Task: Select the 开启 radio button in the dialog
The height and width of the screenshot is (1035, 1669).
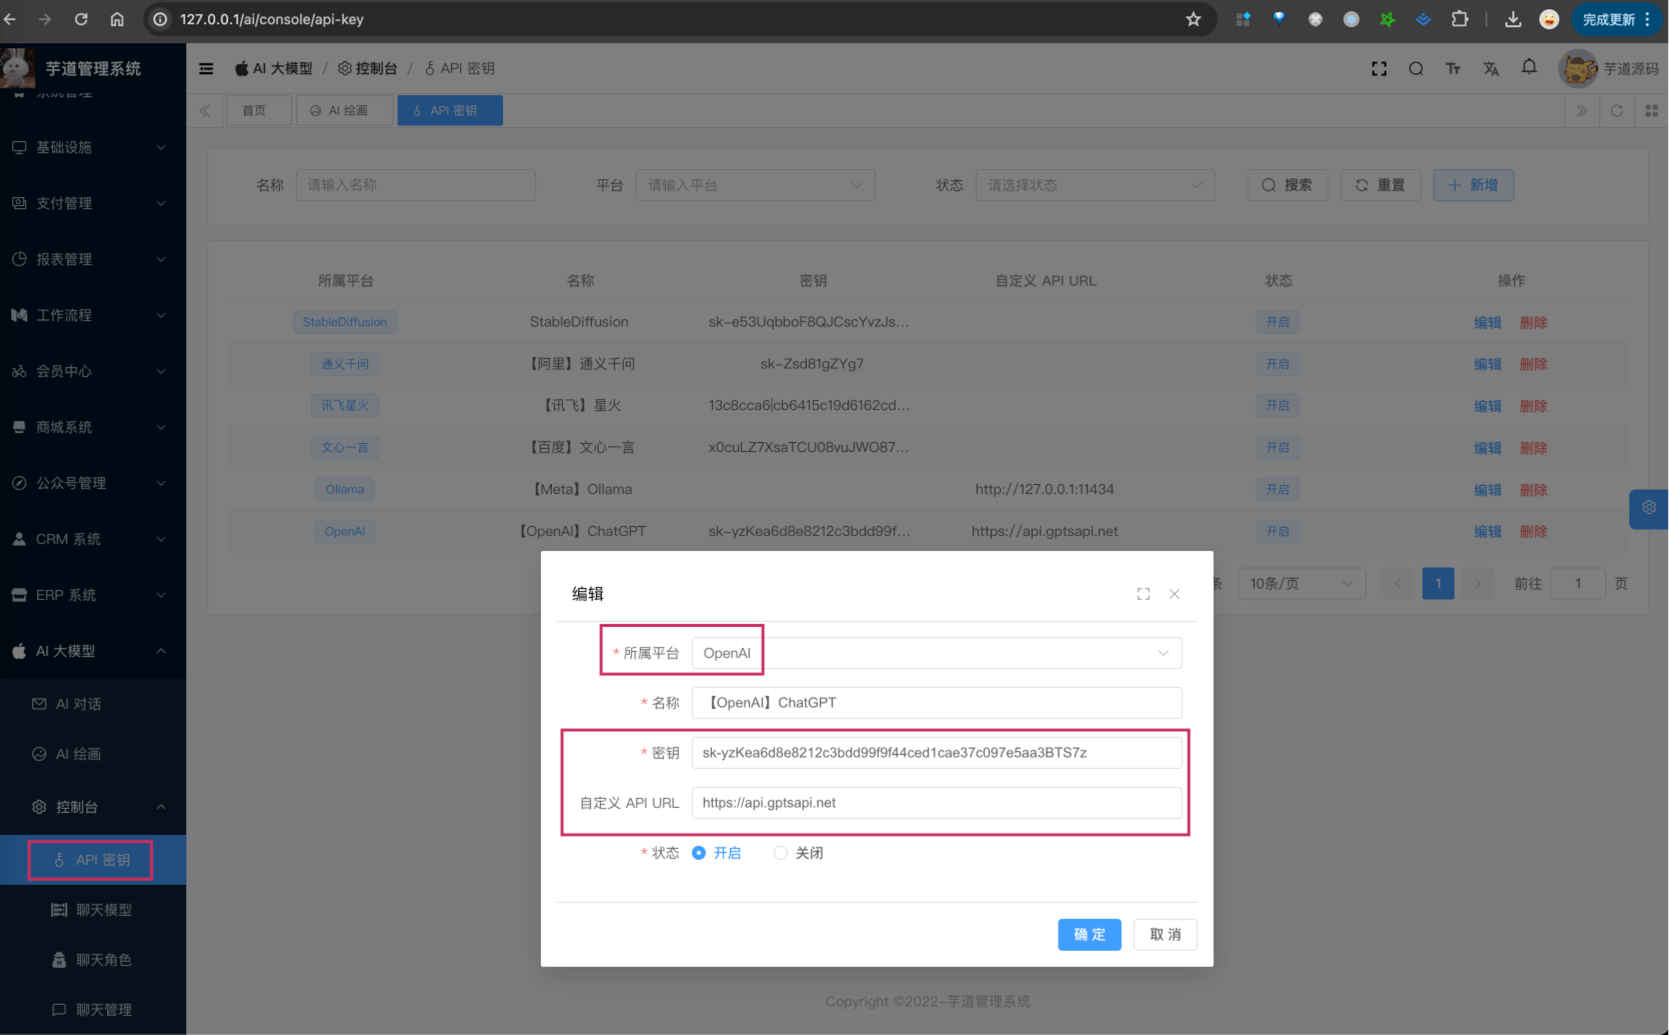Action: tap(698, 852)
